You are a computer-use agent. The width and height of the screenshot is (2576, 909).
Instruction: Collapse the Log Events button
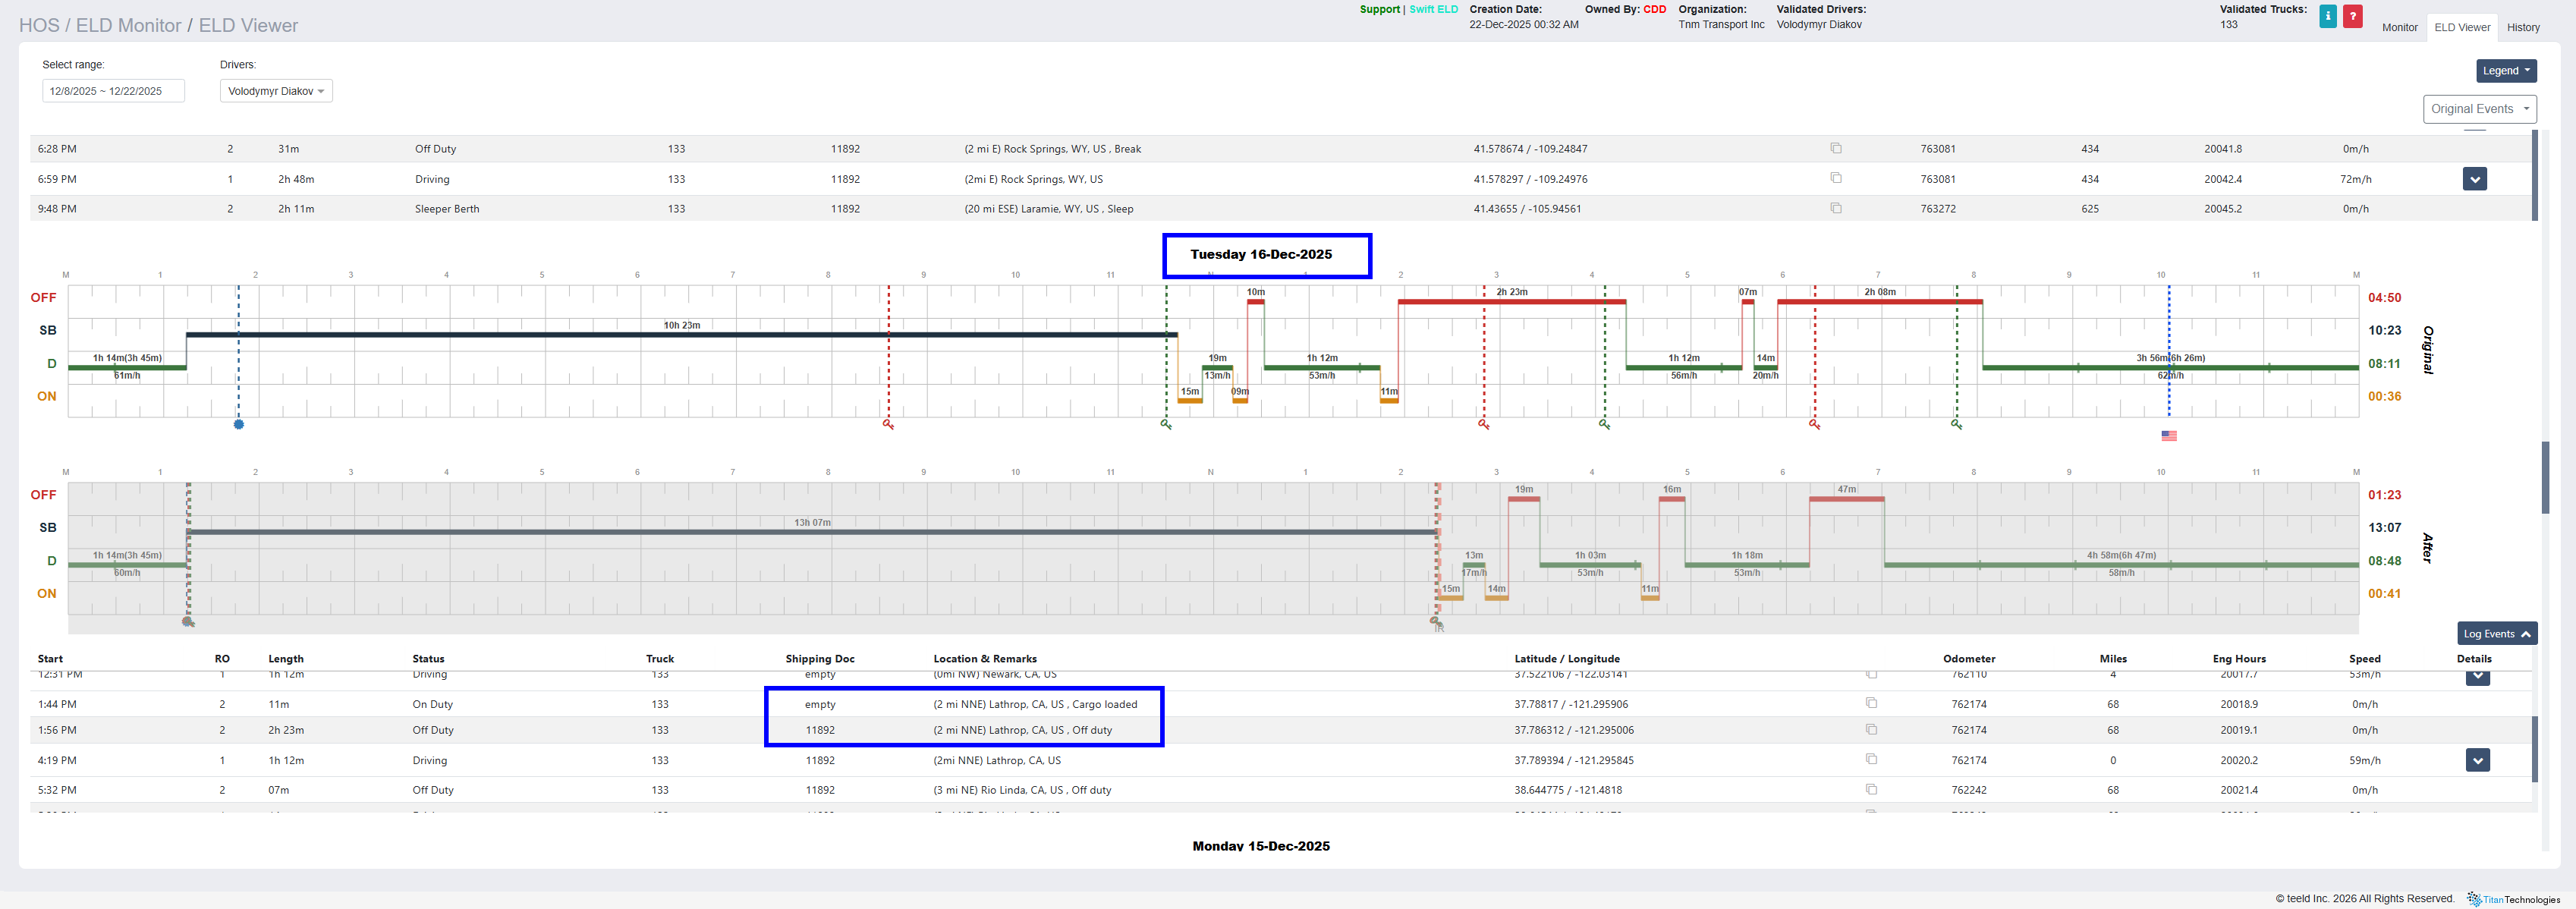[x=2496, y=634]
